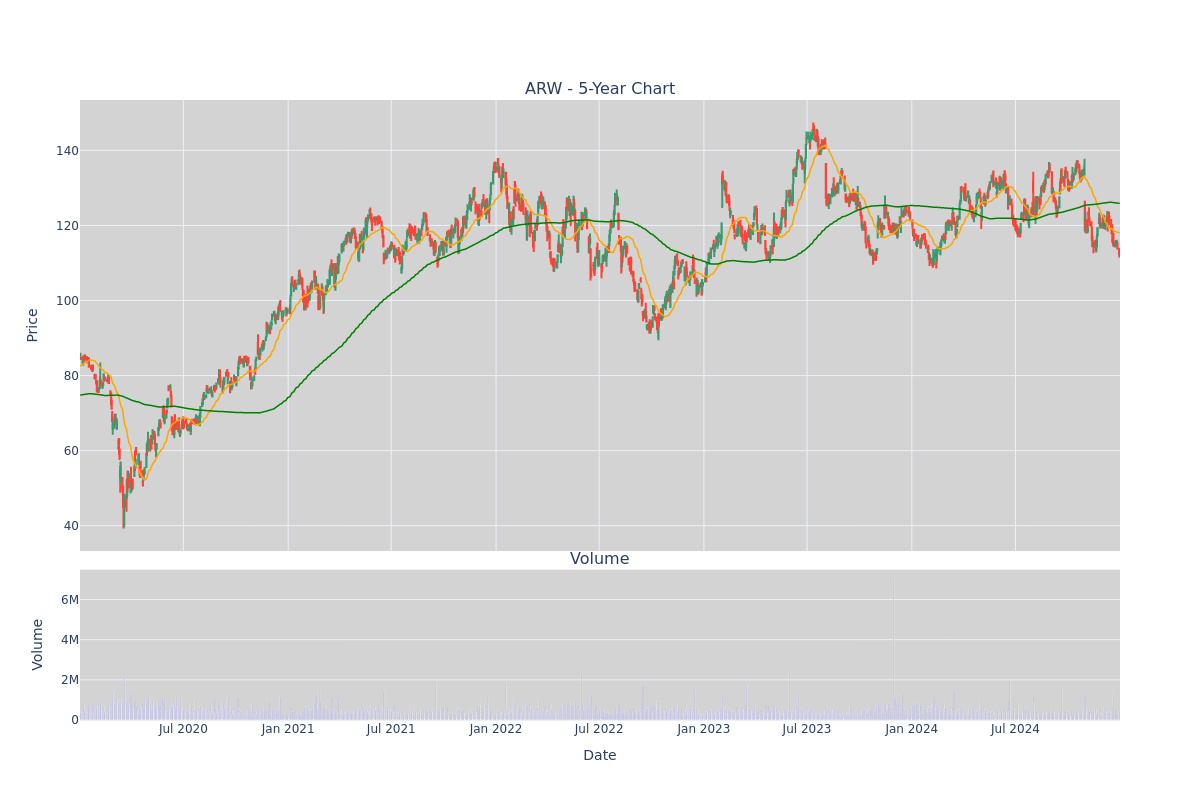The width and height of the screenshot is (1200, 800).
Task: Select the "Jan 2023" date tick
Action: pos(704,729)
